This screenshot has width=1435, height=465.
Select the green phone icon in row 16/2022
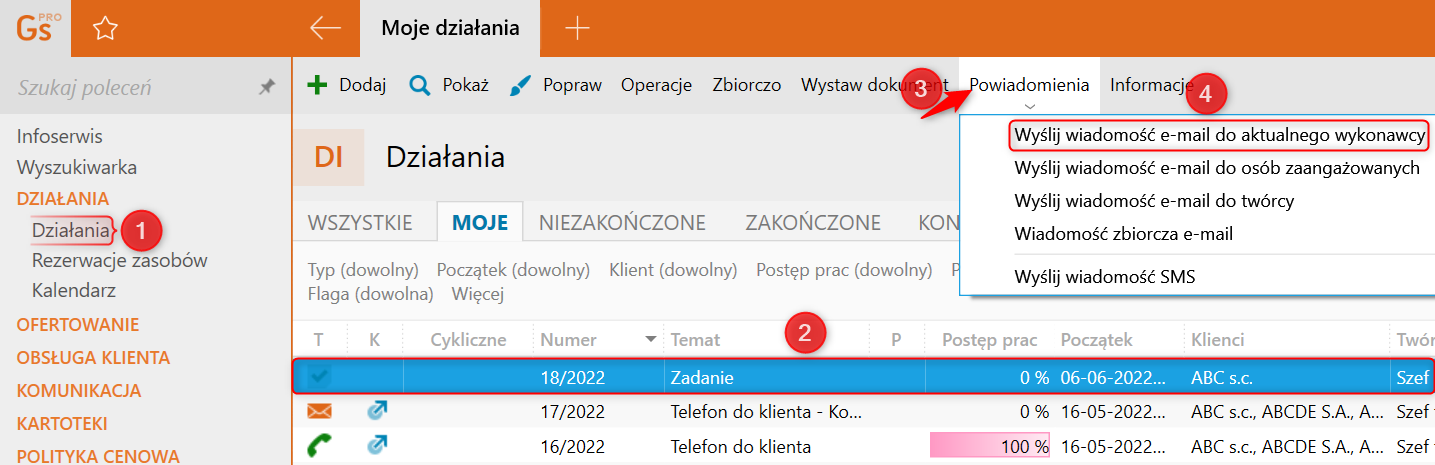pyautogui.click(x=319, y=445)
